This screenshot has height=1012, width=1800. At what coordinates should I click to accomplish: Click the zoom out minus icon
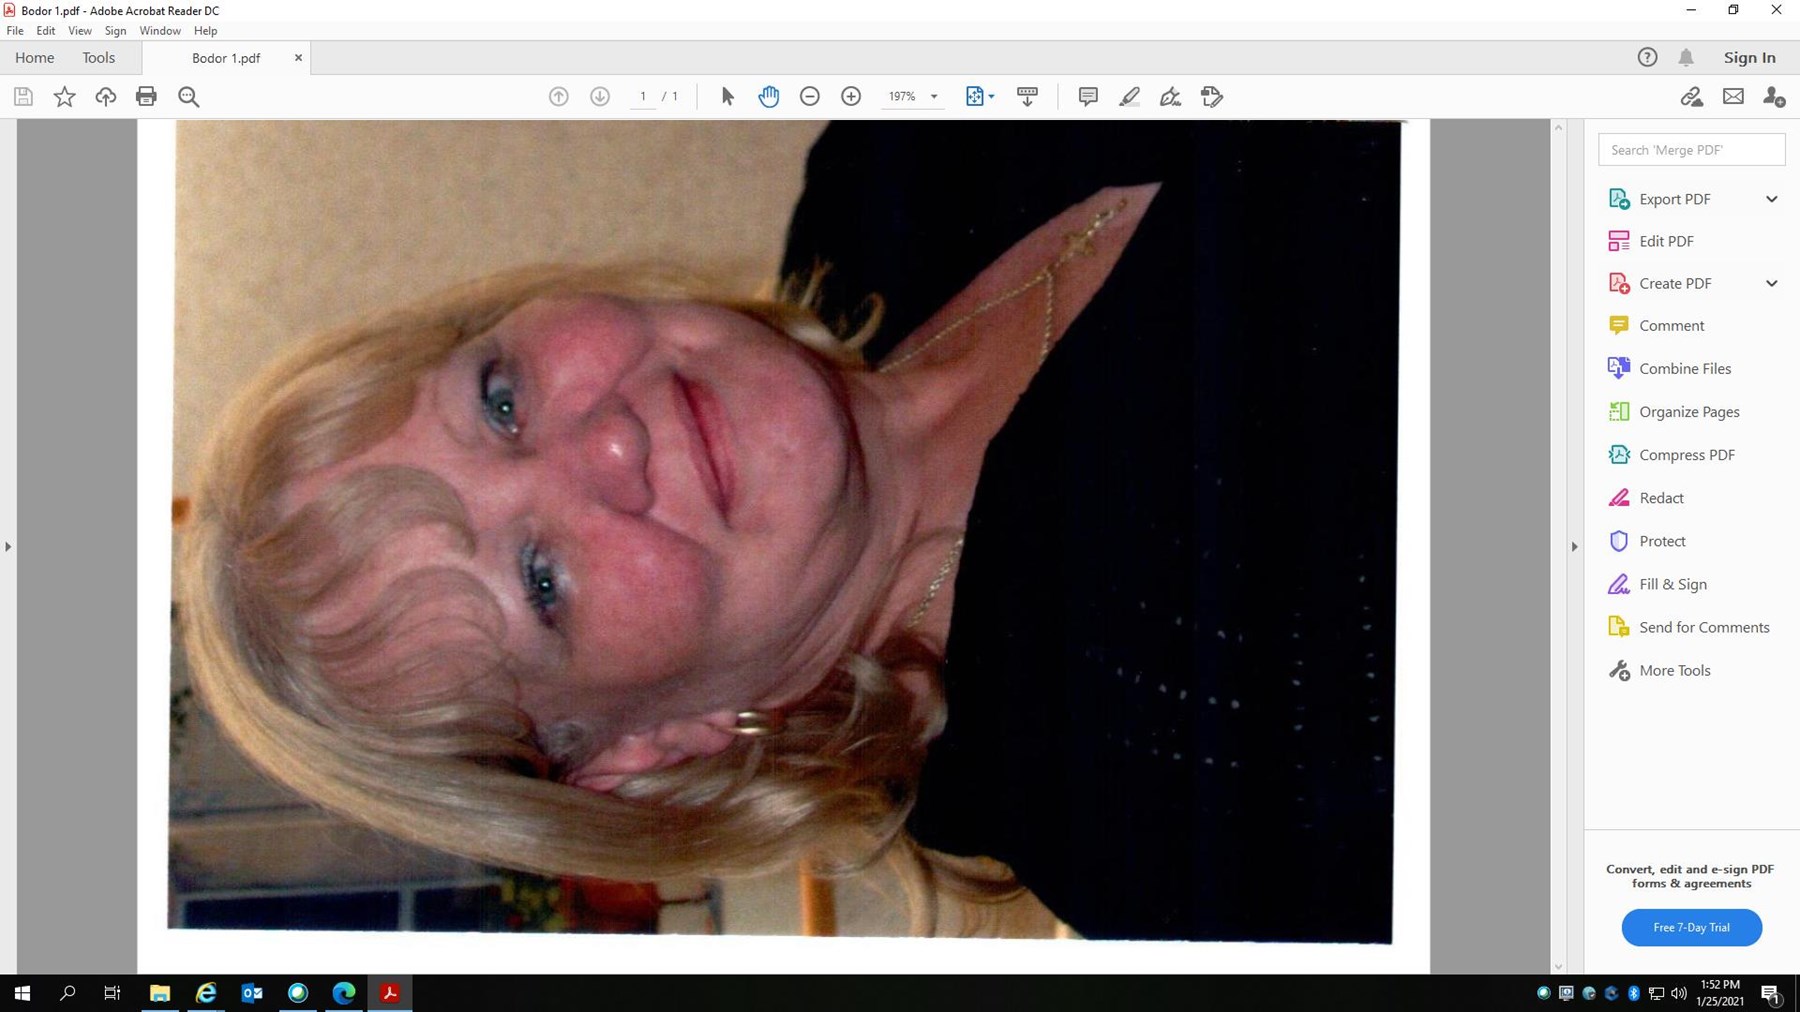tap(810, 97)
